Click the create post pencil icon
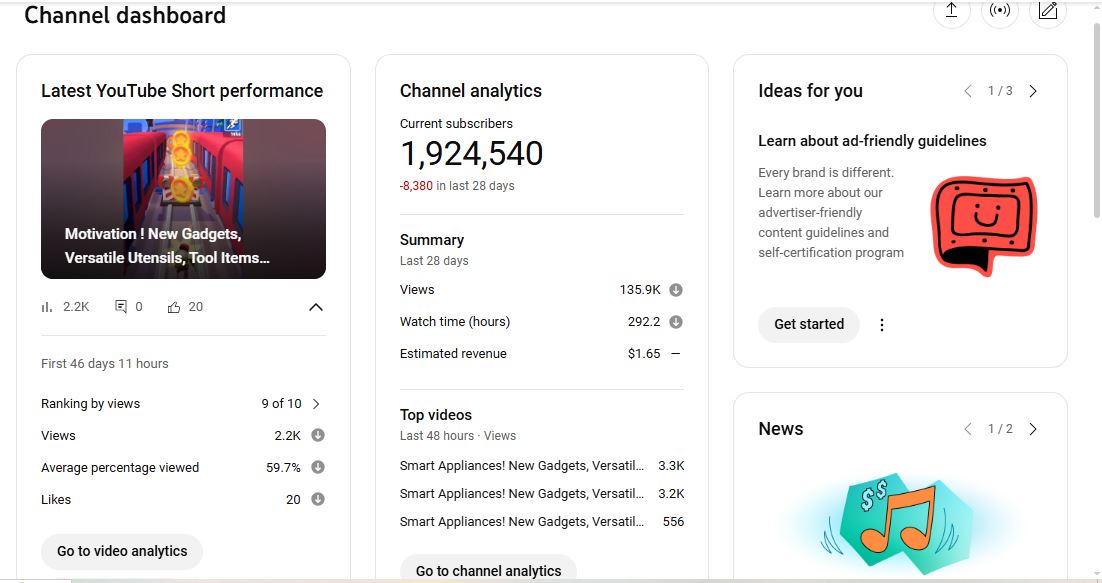This screenshot has width=1102, height=583. click(x=1047, y=11)
